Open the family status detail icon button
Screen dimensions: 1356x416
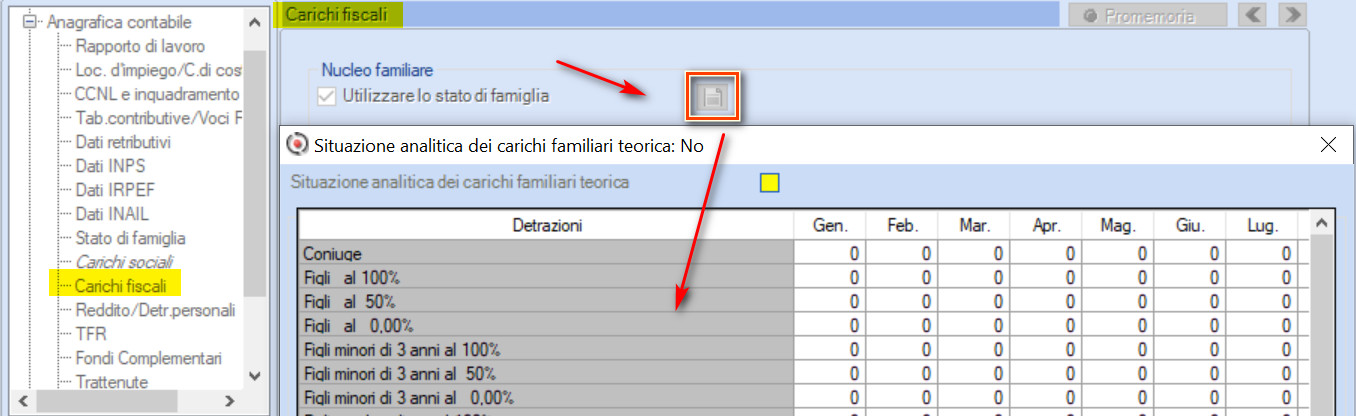(x=713, y=98)
